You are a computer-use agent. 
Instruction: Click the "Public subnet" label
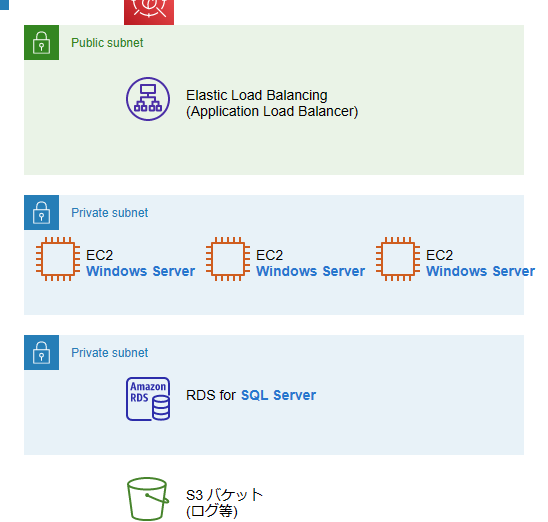tap(107, 43)
